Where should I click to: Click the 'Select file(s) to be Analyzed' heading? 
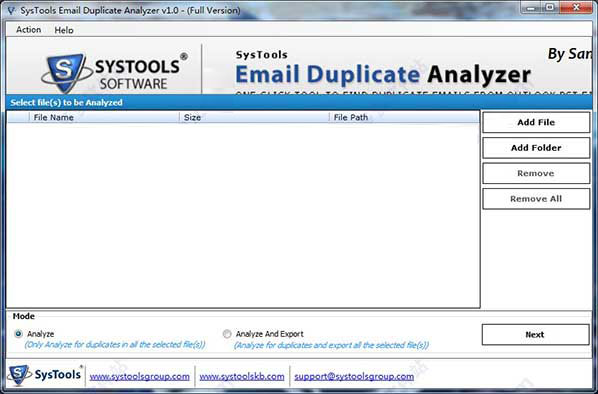67,103
